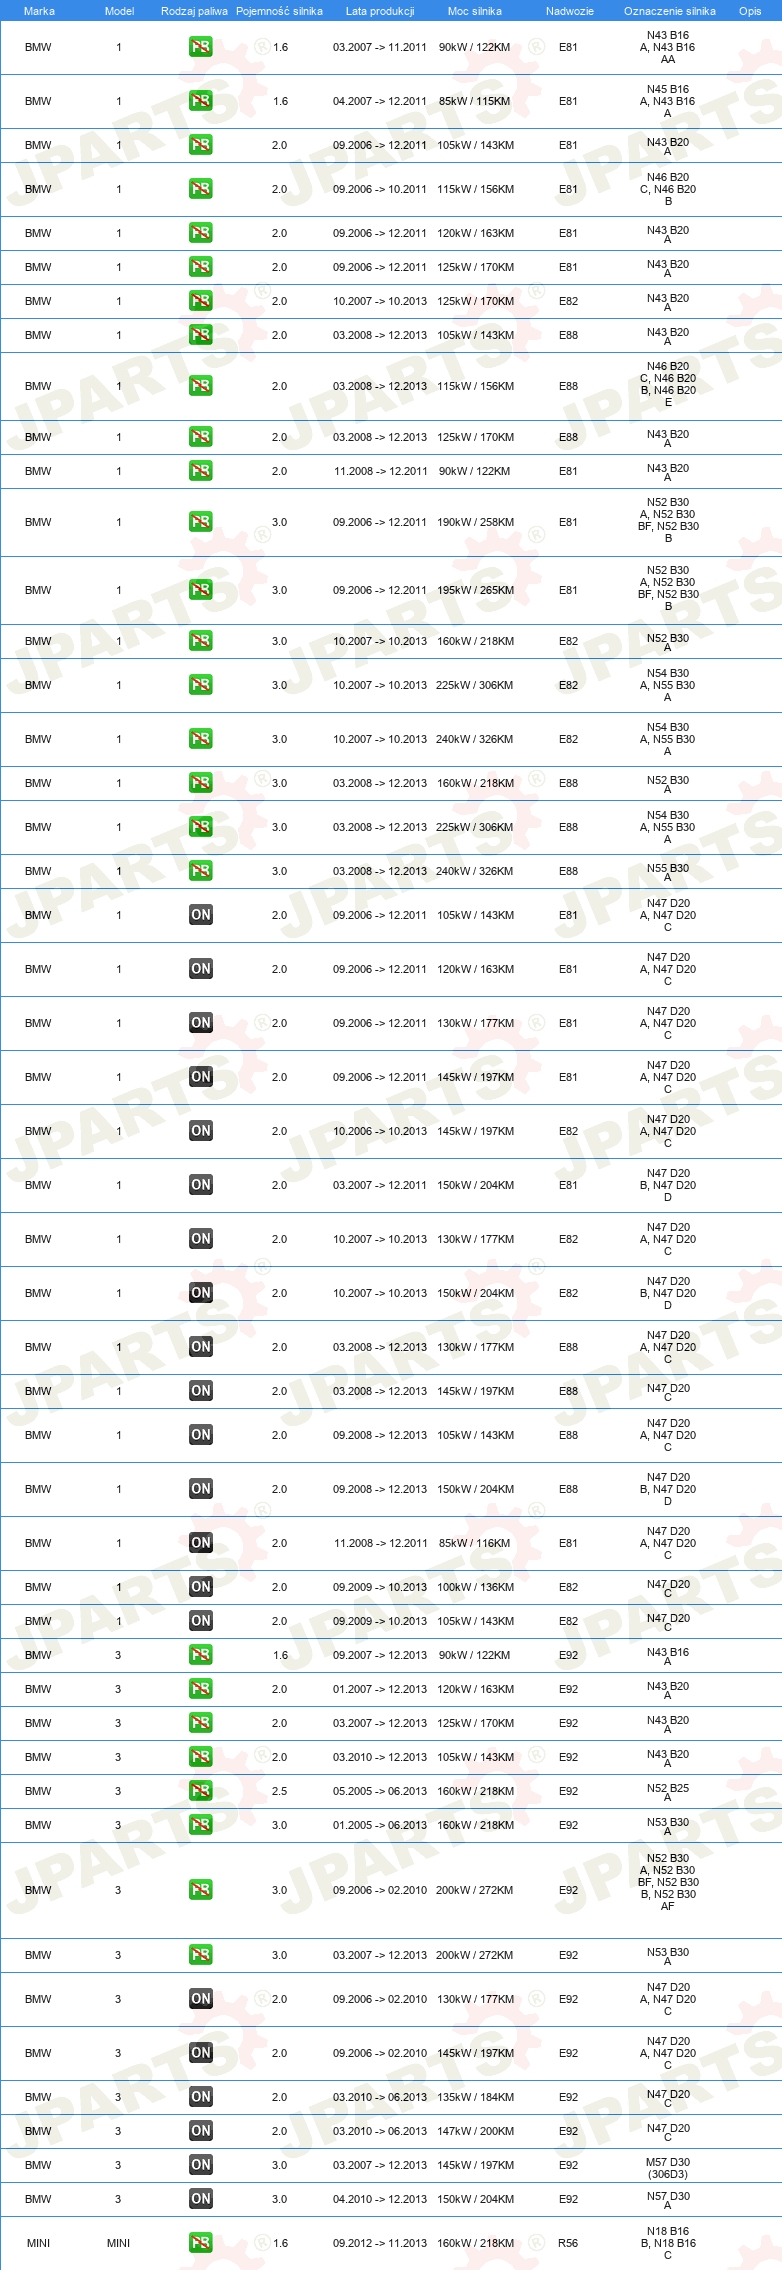Select the date range 04.2010 -> 12.2013
The height and width of the screenshot is (2270, 782).
coord(380,2199)
